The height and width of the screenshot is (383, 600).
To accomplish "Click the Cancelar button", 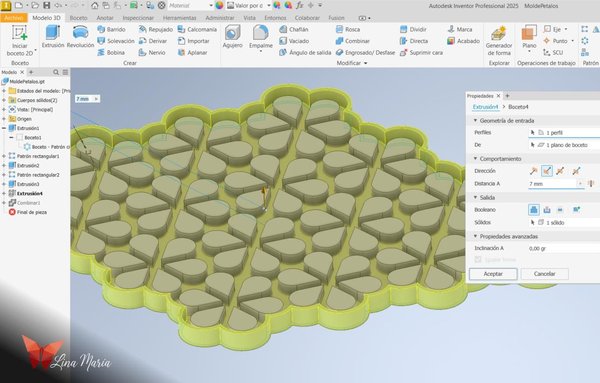I will click(x=545, y=274).
